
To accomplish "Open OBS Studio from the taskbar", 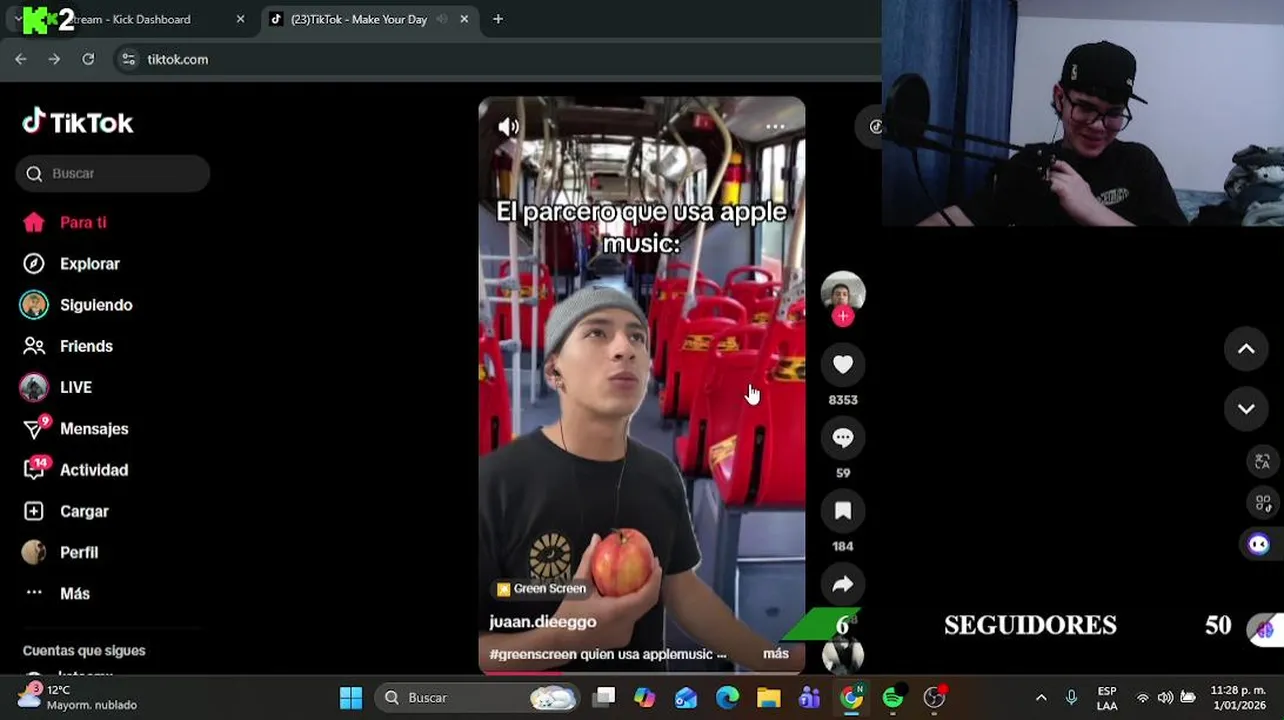I will coord(934,697).
